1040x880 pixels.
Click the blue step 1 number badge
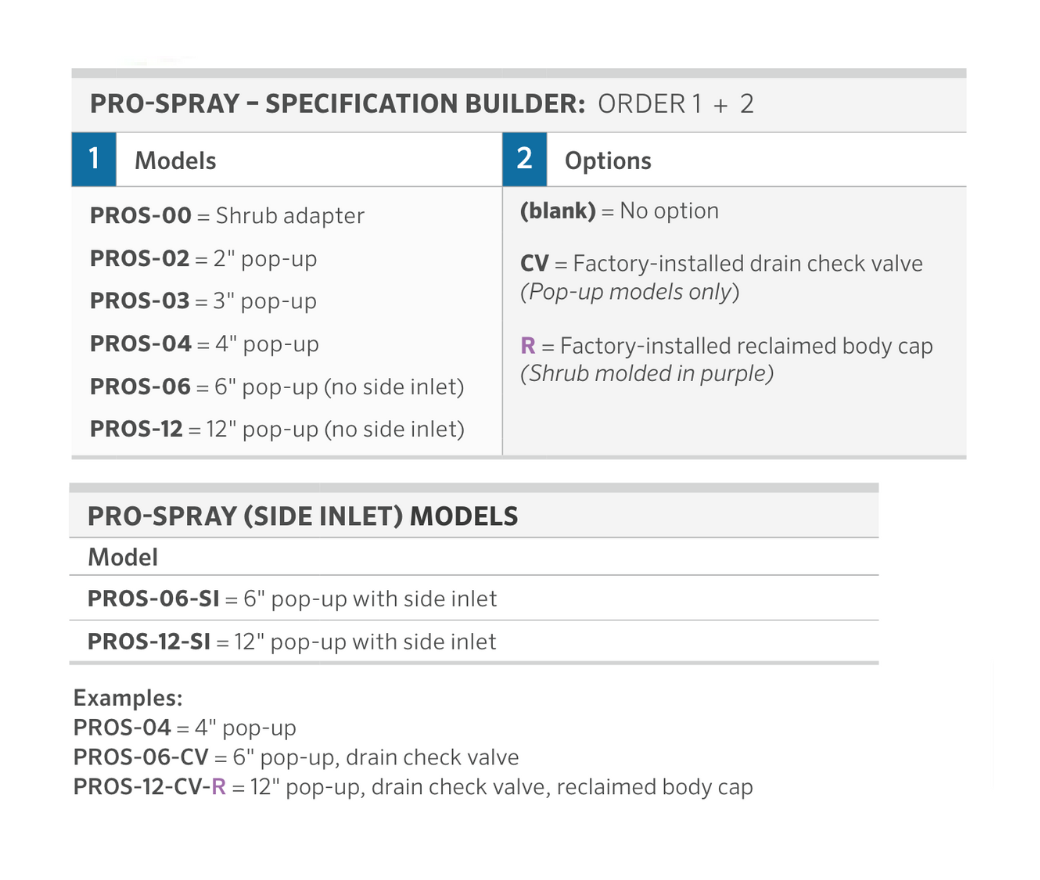click(94, 160)
